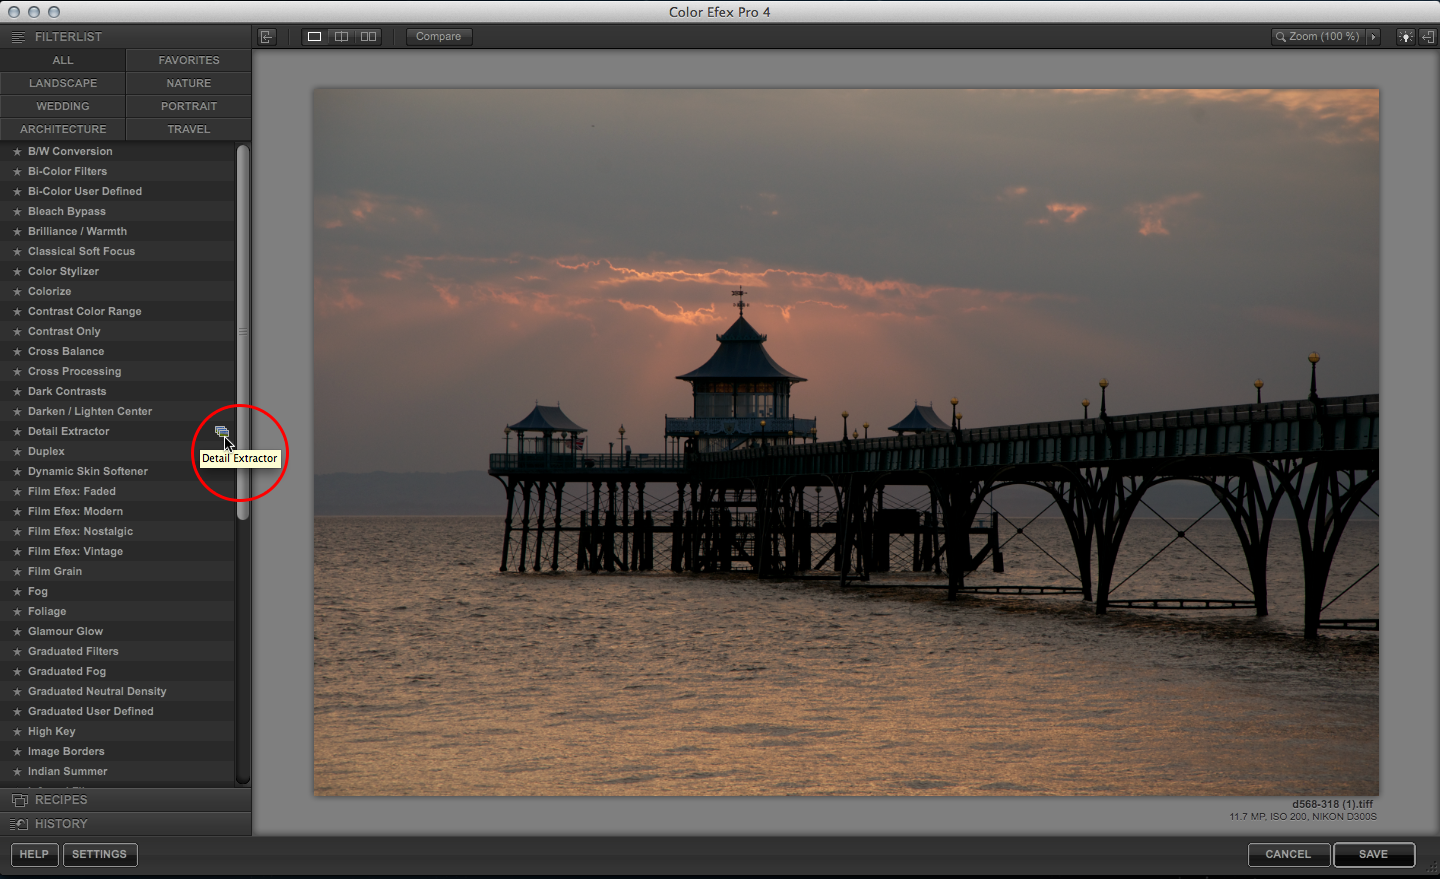Image resolution: width=1440 pixels, height=879 pixels.
Task: Click star icon beside Film Efex: Nostalgic
Action: 17,532
